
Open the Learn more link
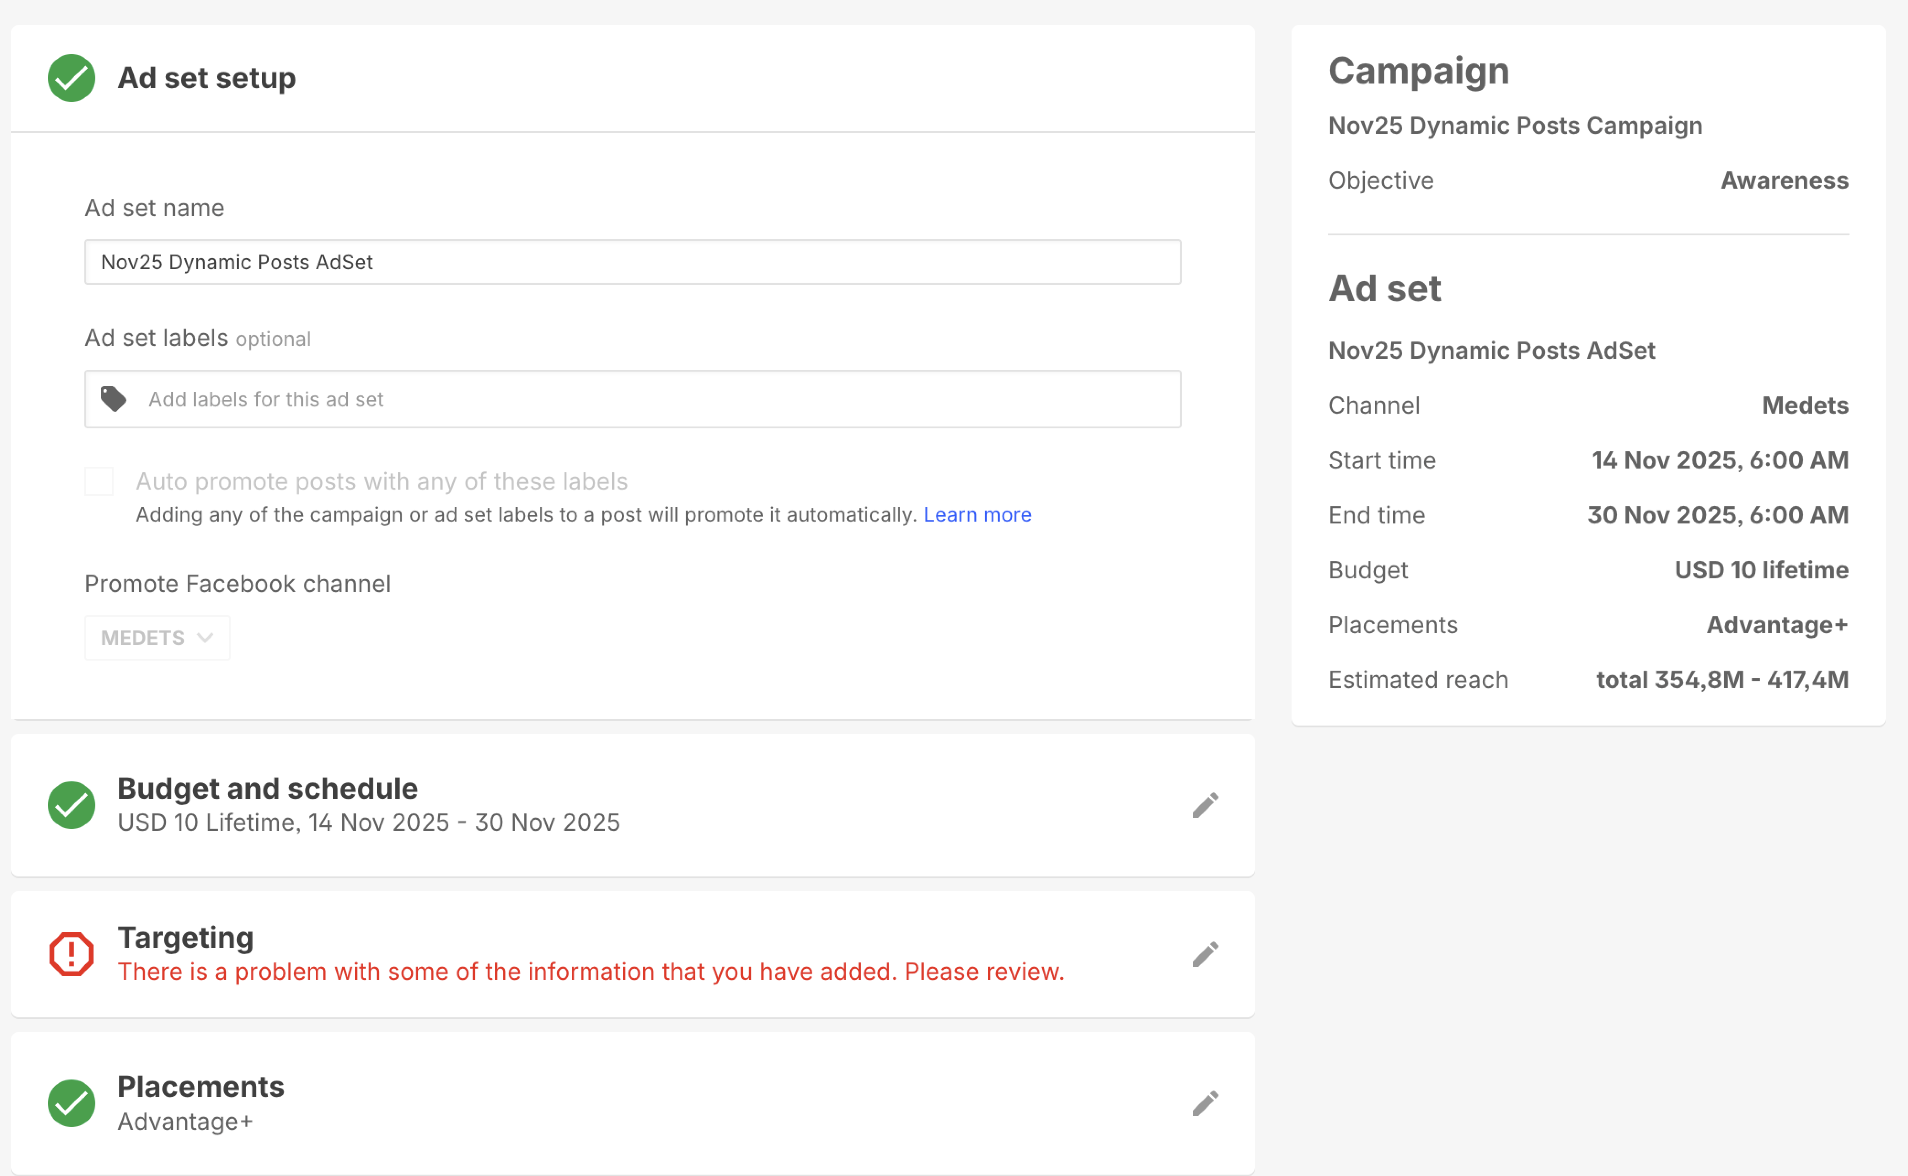[977, 515]
